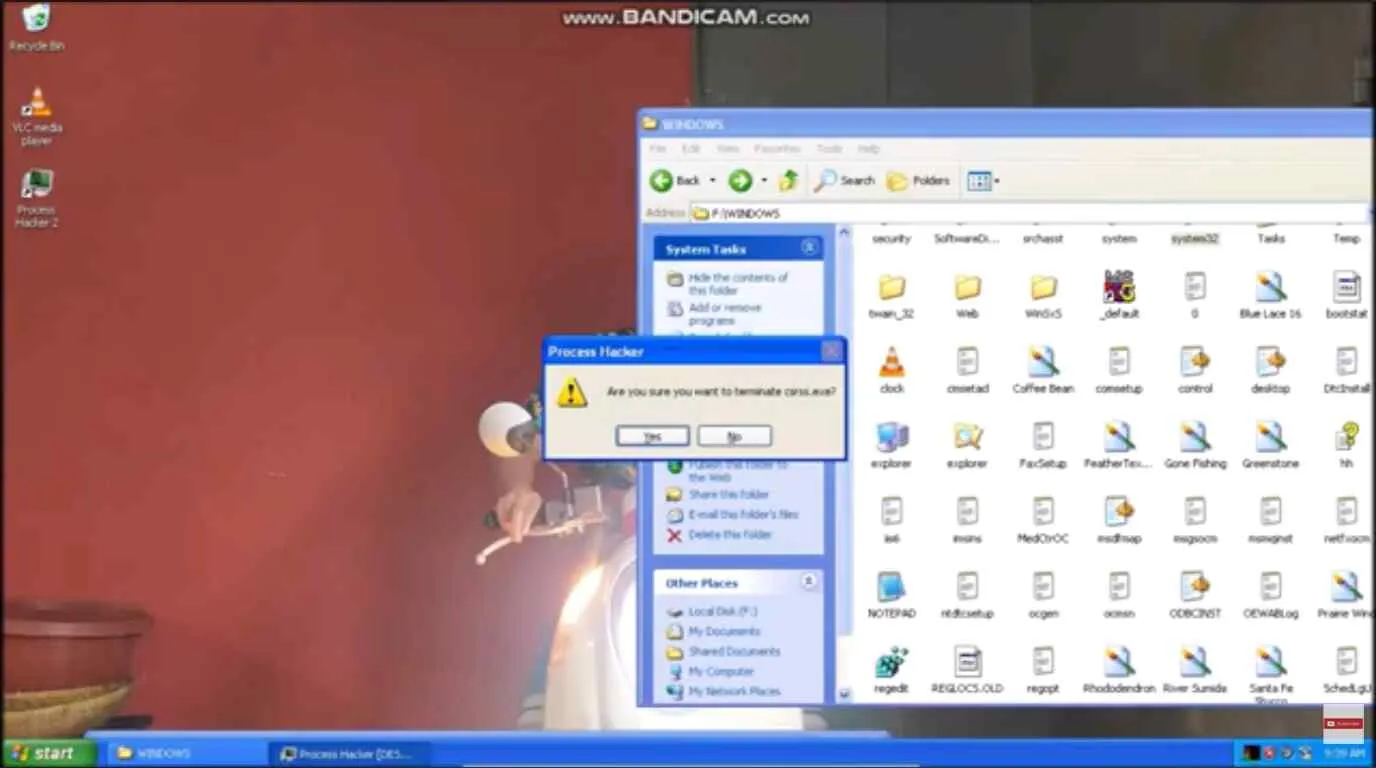
Task: Click the green Forward arrow button
Action: click(740, 181)
